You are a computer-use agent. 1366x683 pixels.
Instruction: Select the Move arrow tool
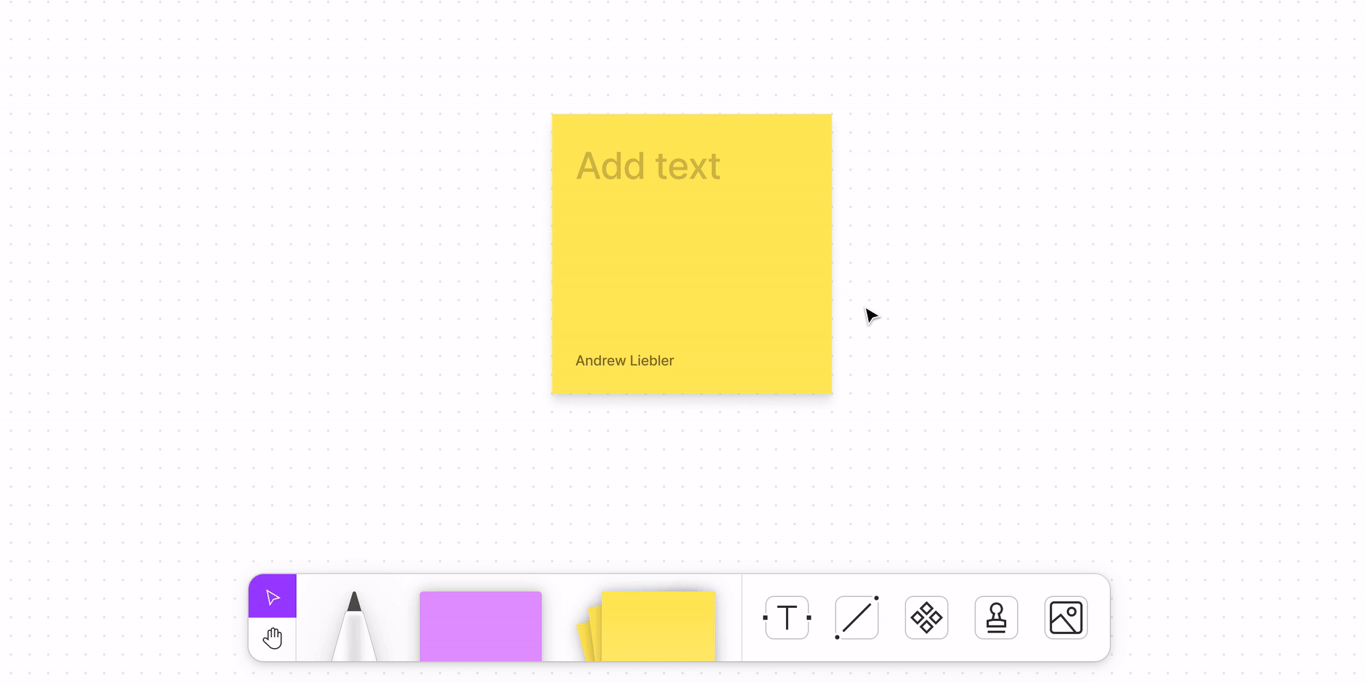[272, 597]
